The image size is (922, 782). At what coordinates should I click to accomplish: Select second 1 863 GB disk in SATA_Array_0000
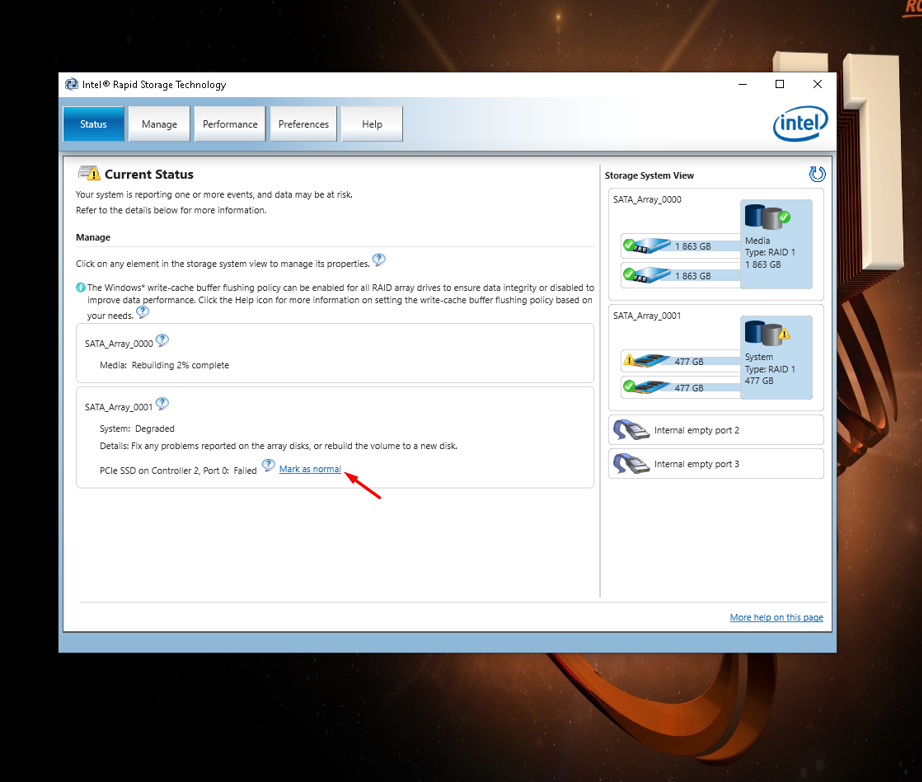680,275
